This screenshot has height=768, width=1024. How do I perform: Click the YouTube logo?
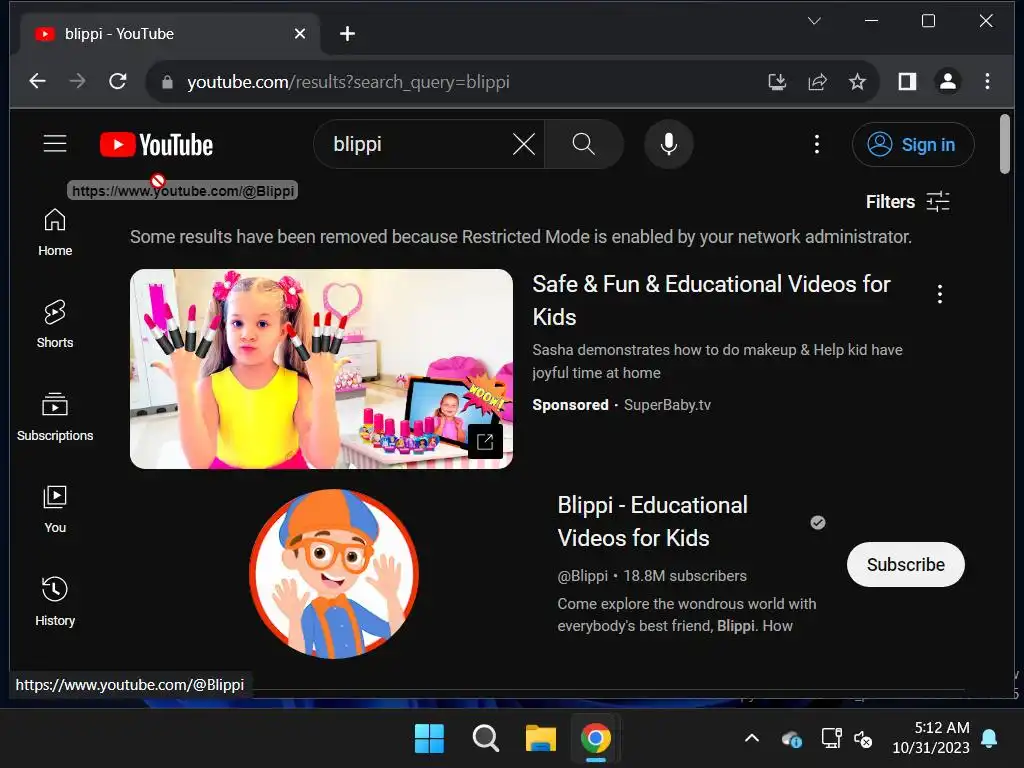156,144
